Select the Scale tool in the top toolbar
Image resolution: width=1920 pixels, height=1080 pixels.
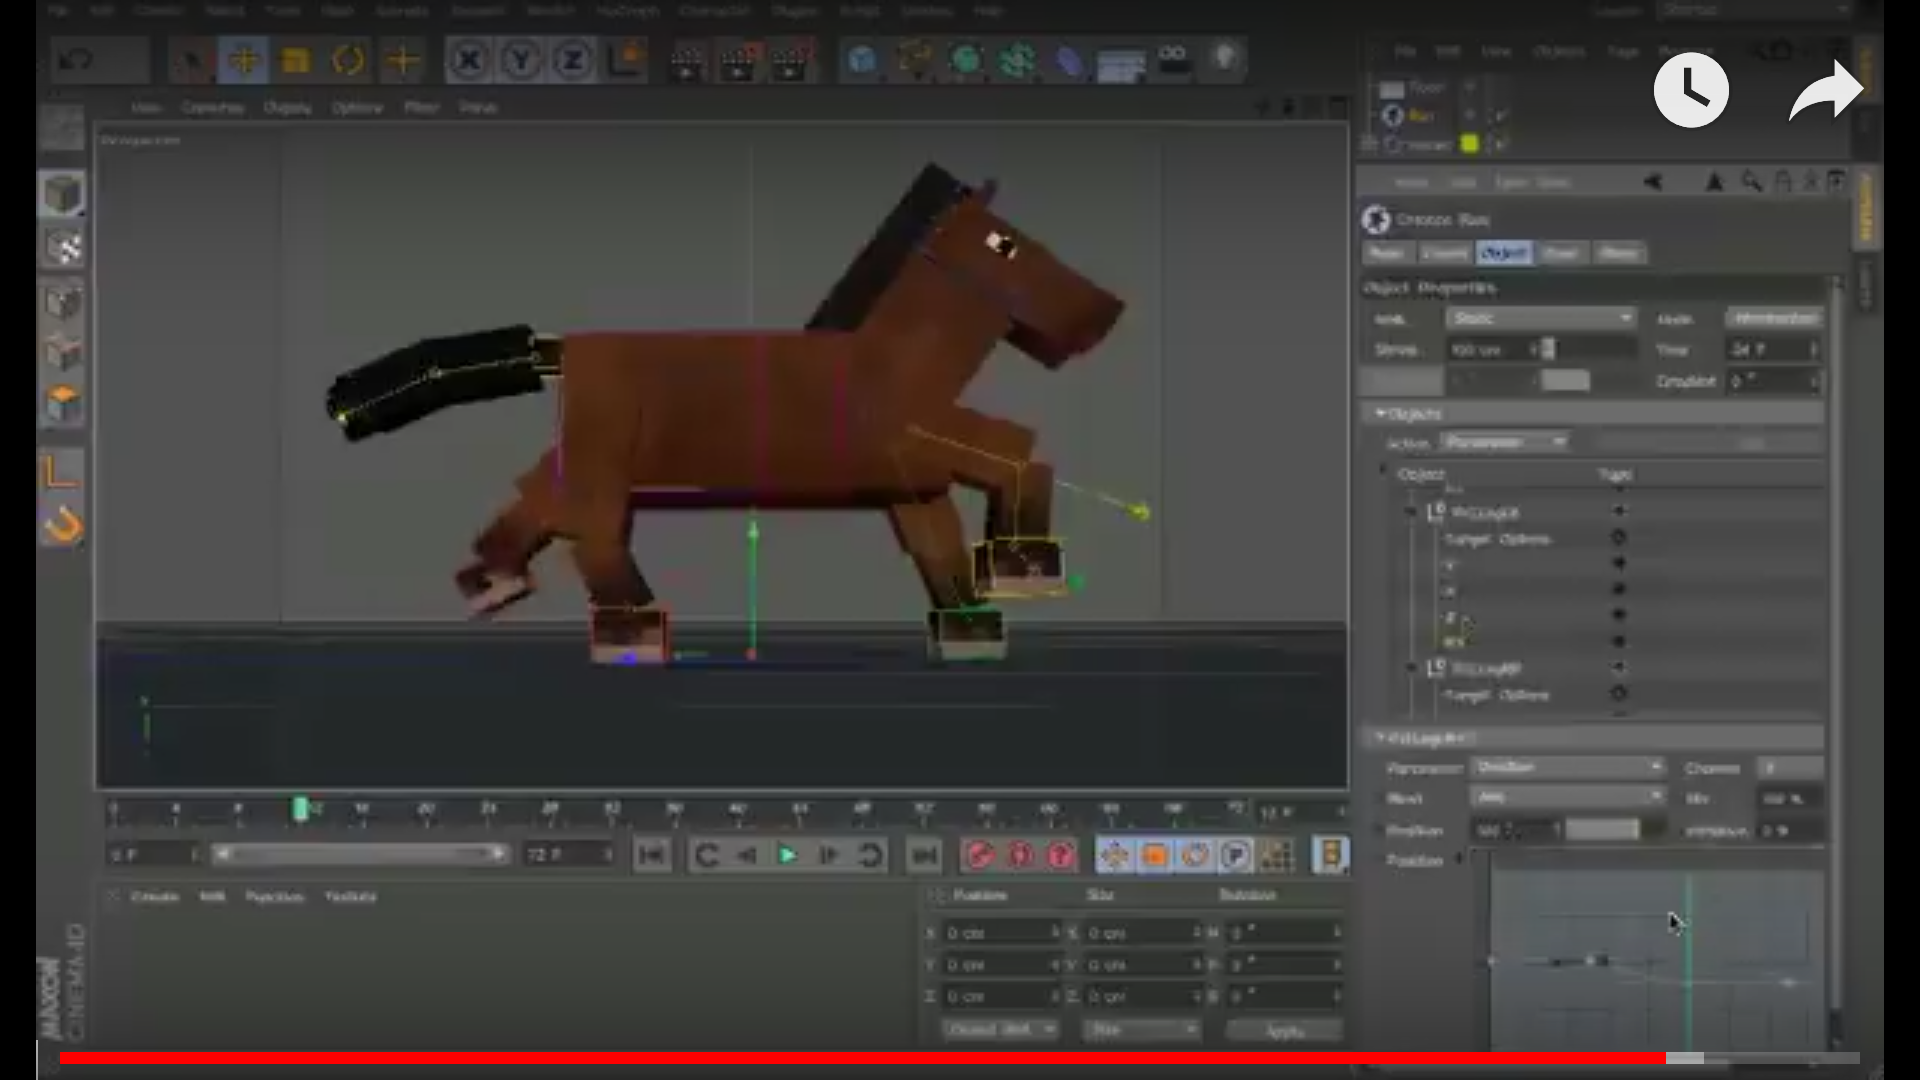pos(296,61)
